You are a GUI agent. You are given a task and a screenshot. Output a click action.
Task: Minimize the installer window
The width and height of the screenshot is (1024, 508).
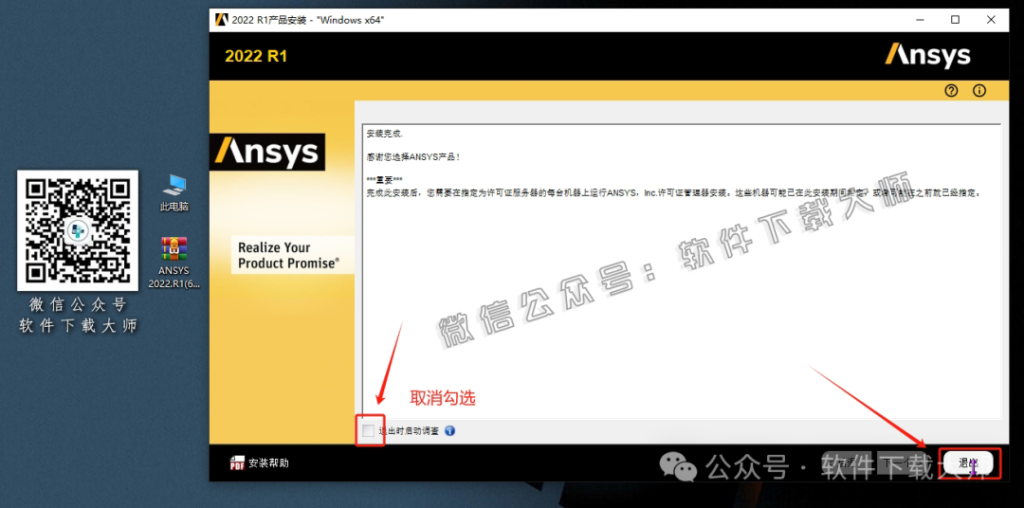(921, 20)
